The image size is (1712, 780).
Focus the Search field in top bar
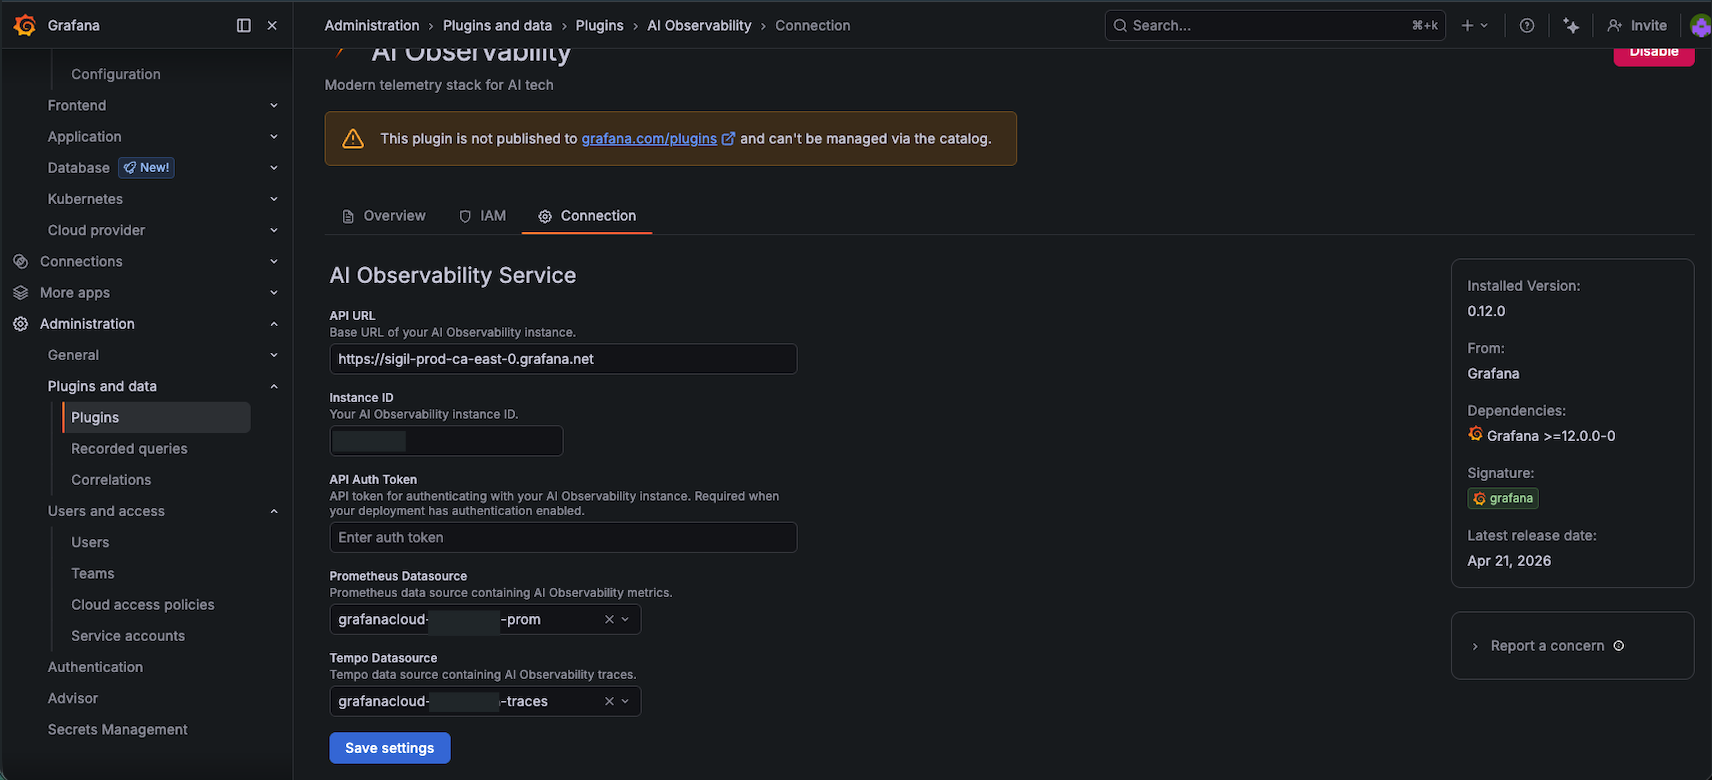1275,25
